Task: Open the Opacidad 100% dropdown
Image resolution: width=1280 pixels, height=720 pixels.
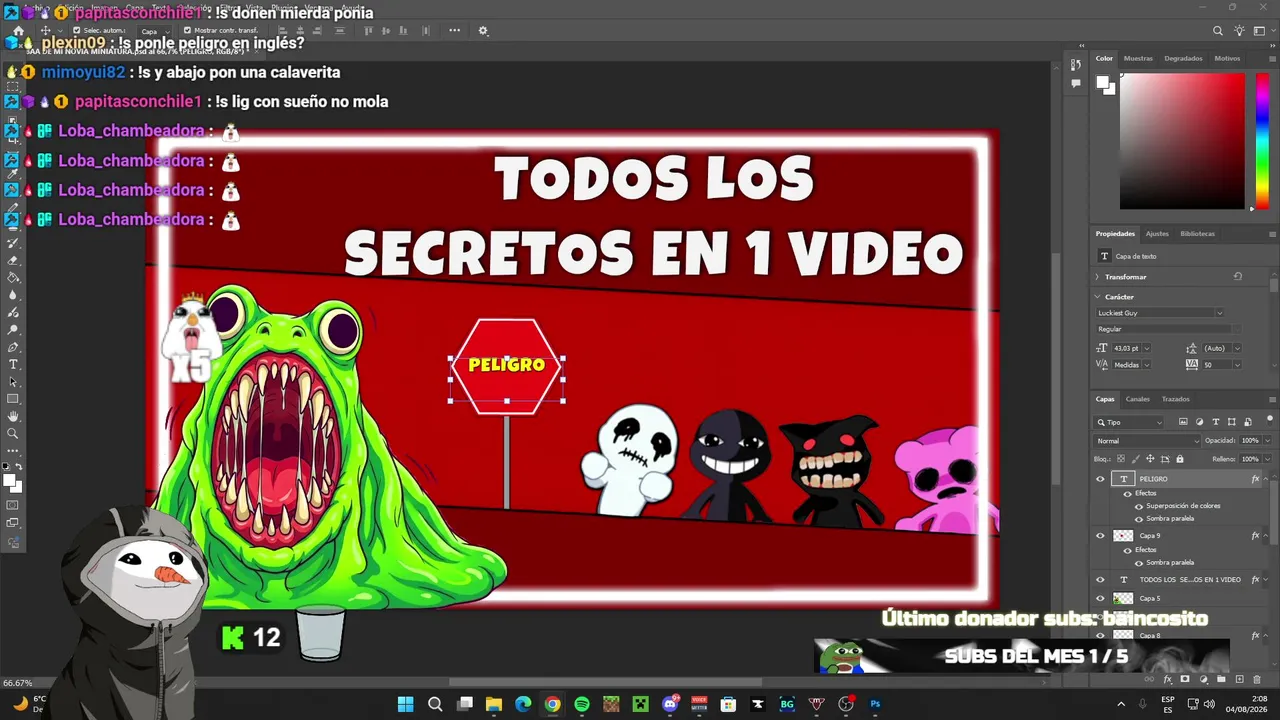Action: click(x=1267, y=441)
